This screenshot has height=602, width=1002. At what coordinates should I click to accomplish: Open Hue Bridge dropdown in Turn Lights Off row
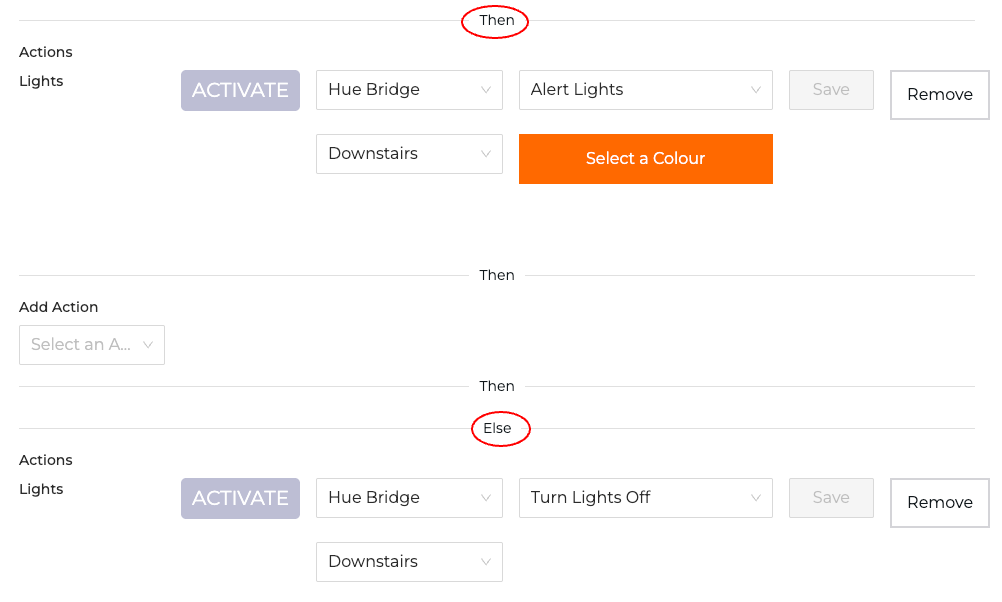pos(409,498)
